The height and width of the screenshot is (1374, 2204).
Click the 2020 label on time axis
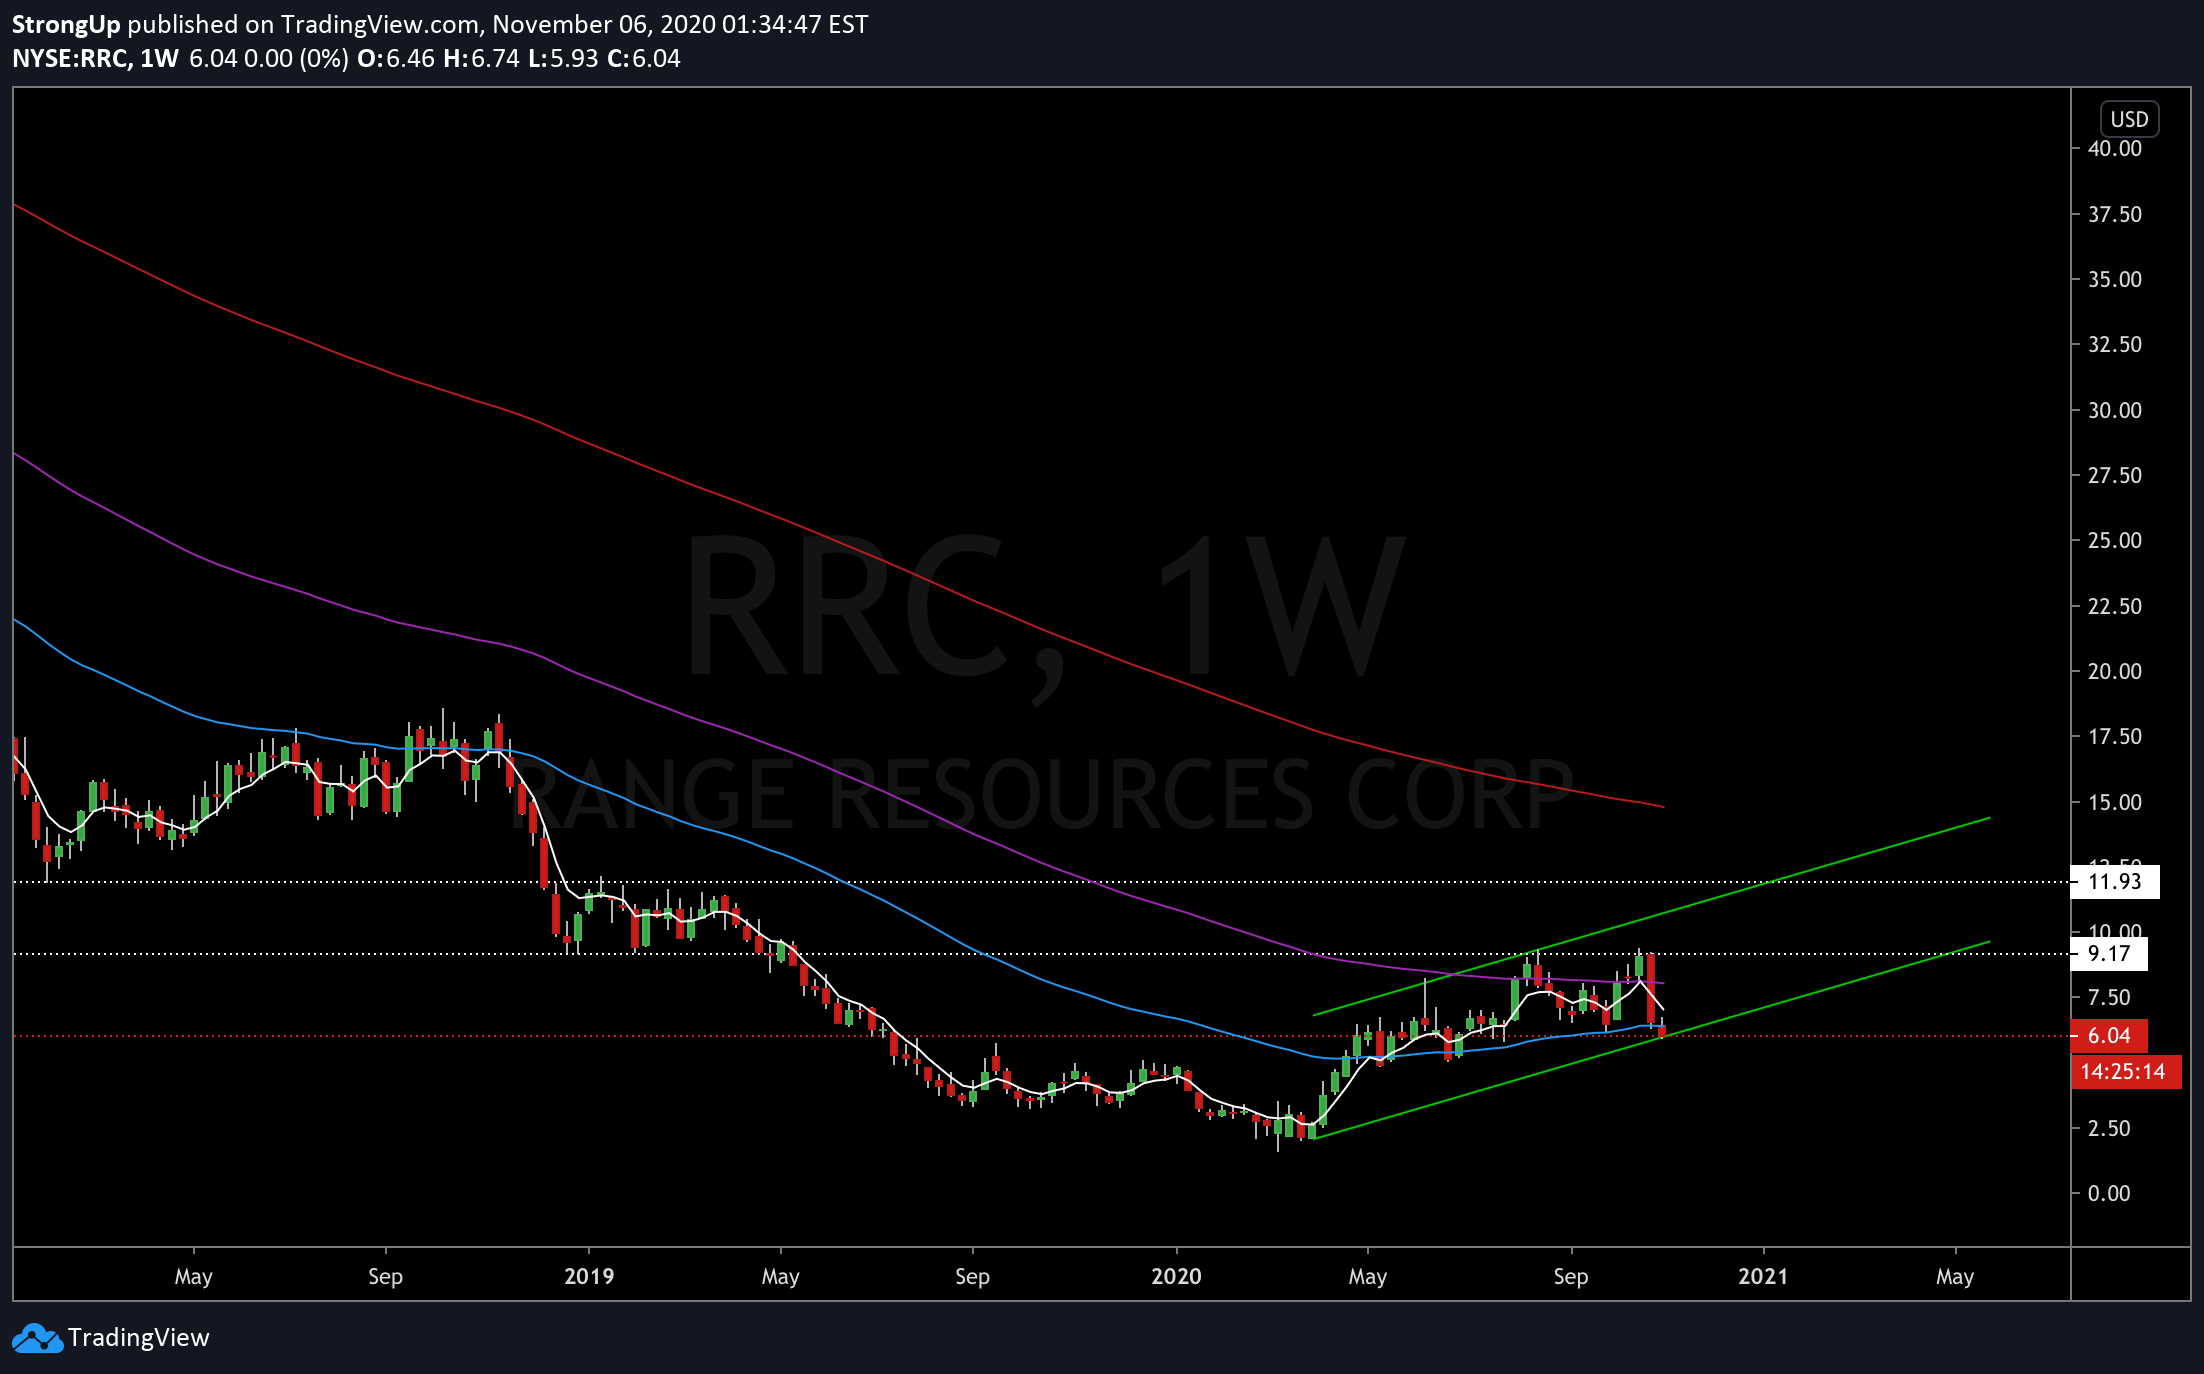[1176, 1276]
